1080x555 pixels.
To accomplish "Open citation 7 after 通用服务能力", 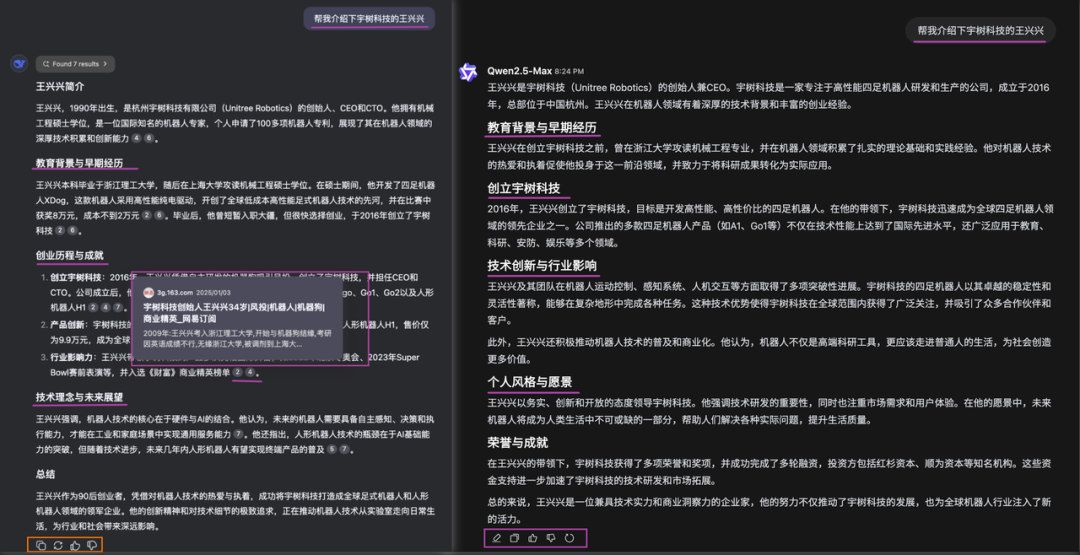I will 238,434.
